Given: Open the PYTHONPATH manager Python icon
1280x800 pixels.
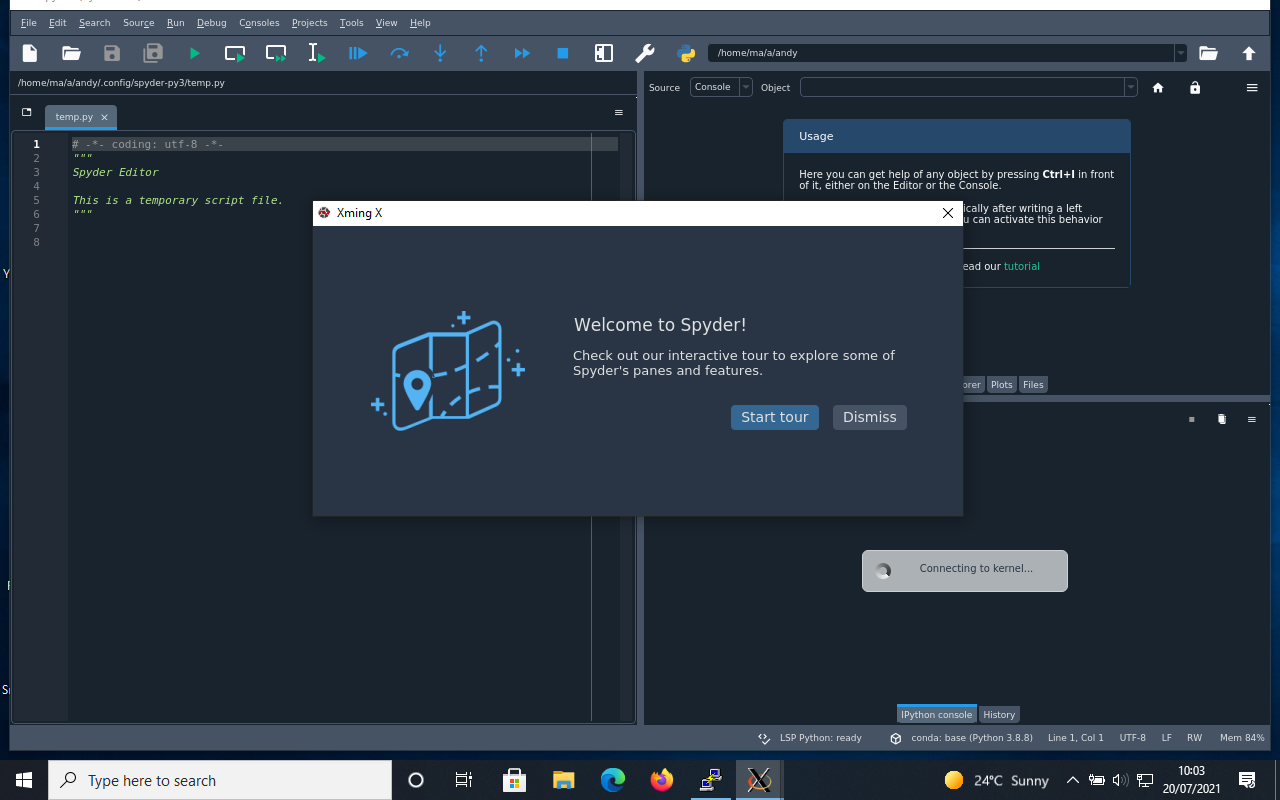Looking at the screenshot, I should 686,53.
